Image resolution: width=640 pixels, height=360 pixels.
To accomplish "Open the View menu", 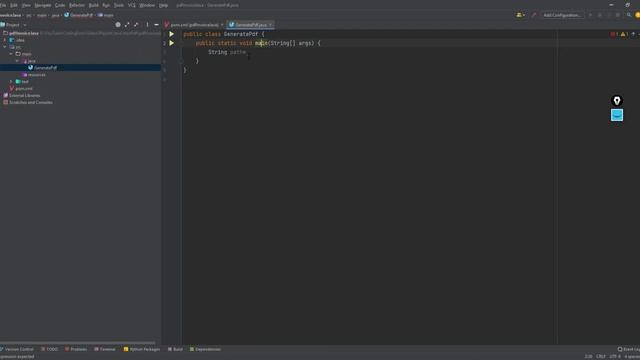I will pyautogui.click(x=26, y=5).
